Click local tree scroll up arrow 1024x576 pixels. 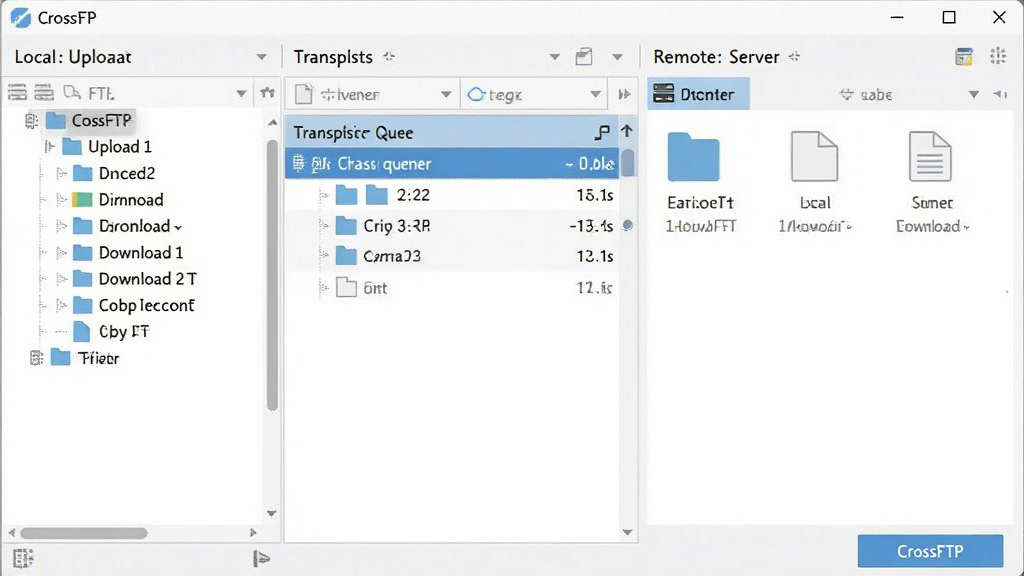click(272, 122)
